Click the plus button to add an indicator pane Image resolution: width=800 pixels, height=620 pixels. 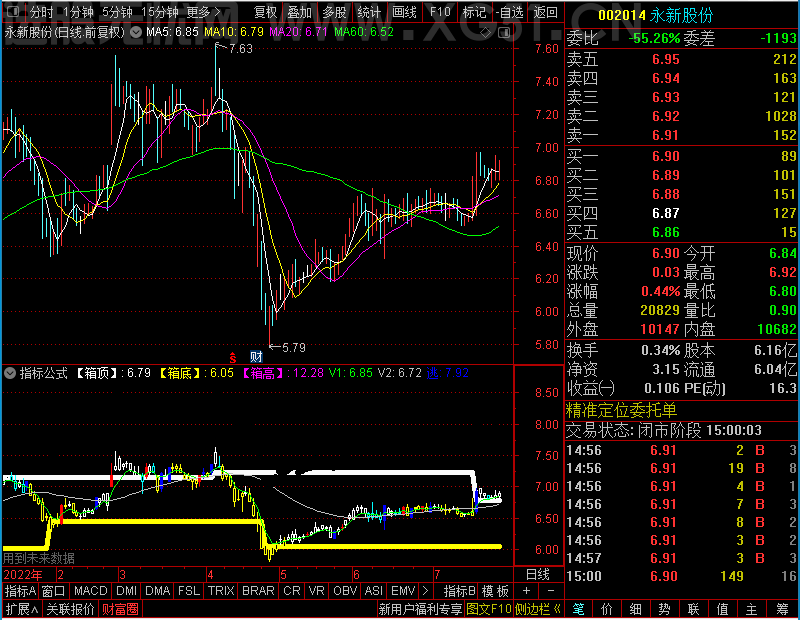point(527,591)
